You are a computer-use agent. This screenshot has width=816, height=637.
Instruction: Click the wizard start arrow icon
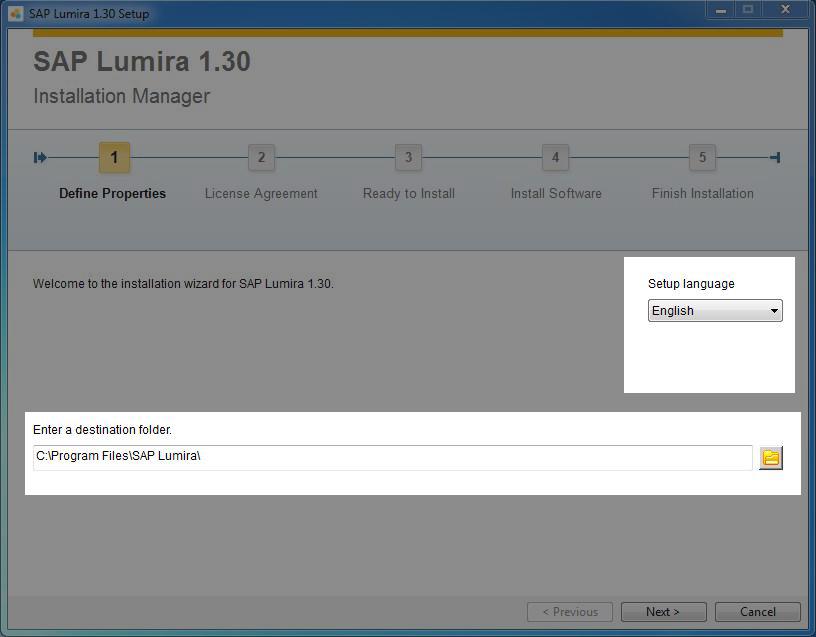tap(40, 157)
